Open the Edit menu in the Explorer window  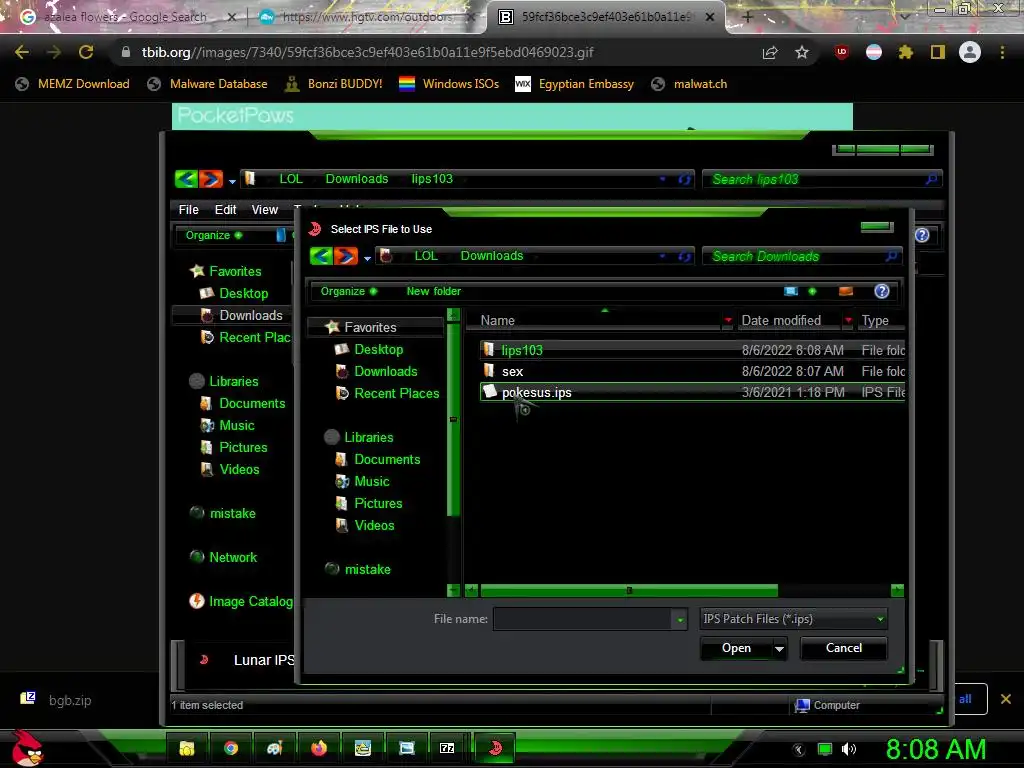225,210
